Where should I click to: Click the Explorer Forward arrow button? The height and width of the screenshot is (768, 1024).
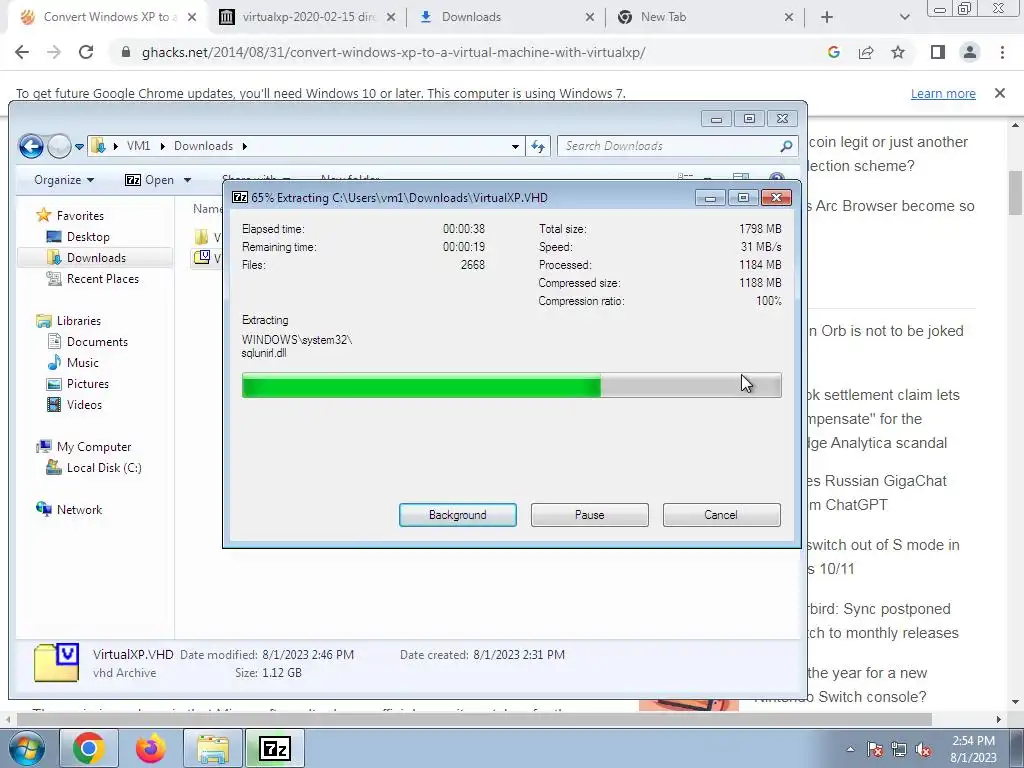pyautogui.click(x=59, y=146)
